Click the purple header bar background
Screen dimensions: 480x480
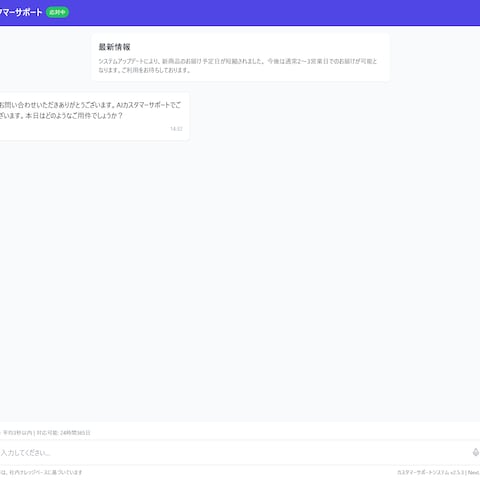pyautogui.click(x=267, y=13)
